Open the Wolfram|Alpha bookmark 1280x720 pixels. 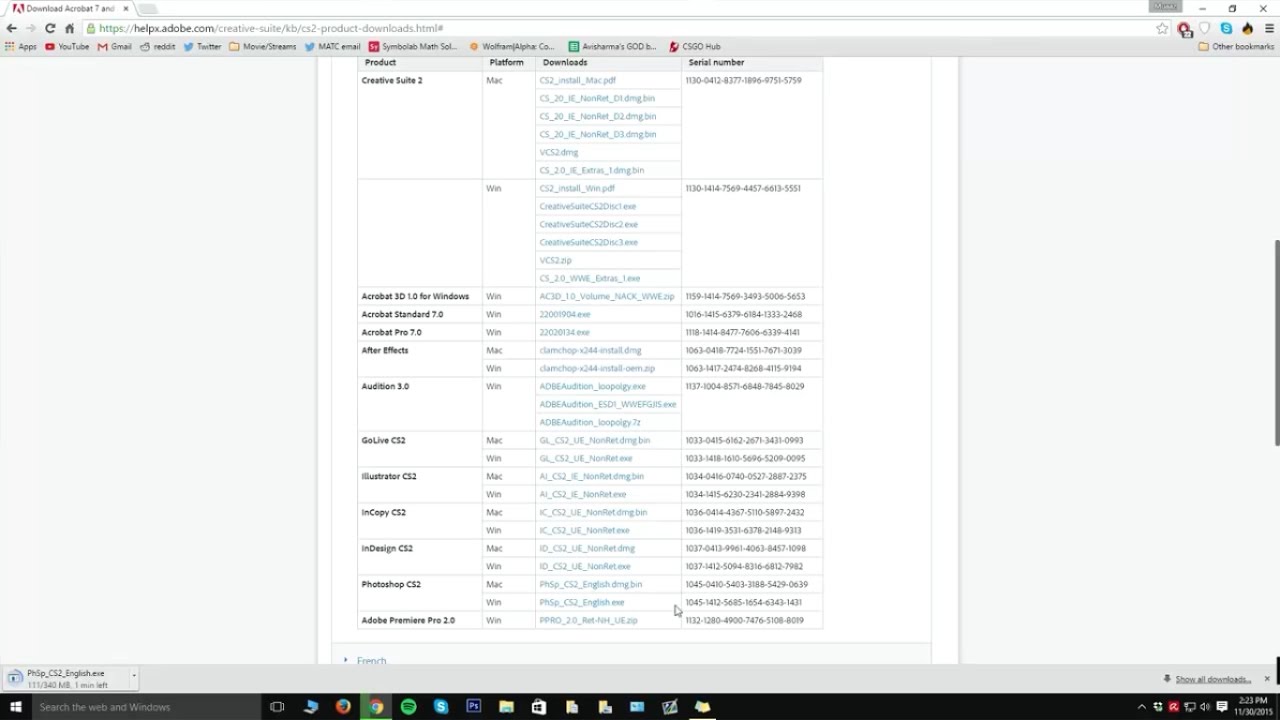[x=512, y=46]
